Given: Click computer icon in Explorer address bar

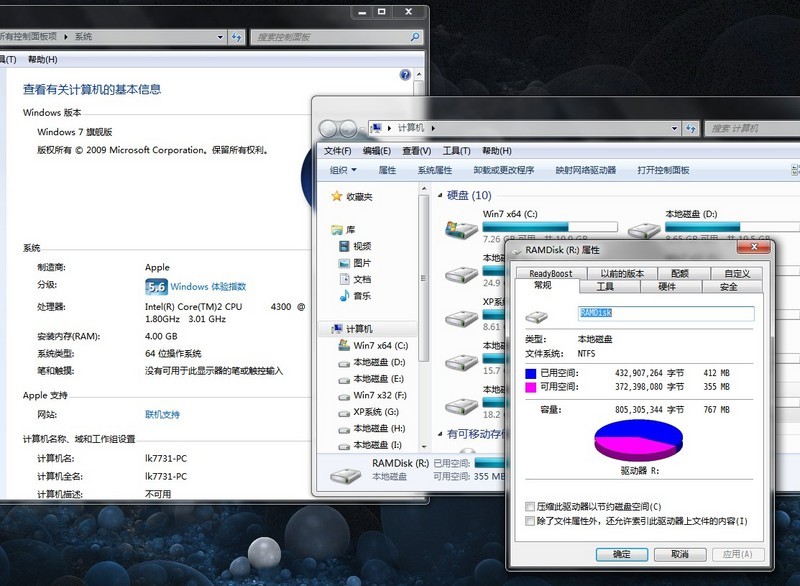Looking at the screenshot, I should point(376,128).
